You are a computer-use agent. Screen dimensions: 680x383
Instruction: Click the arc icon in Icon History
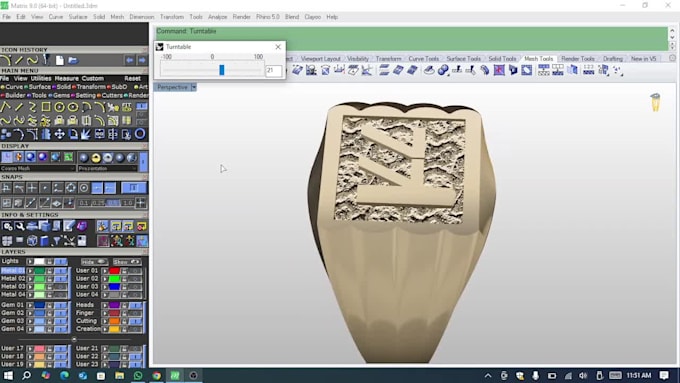(x=6, y=60)
